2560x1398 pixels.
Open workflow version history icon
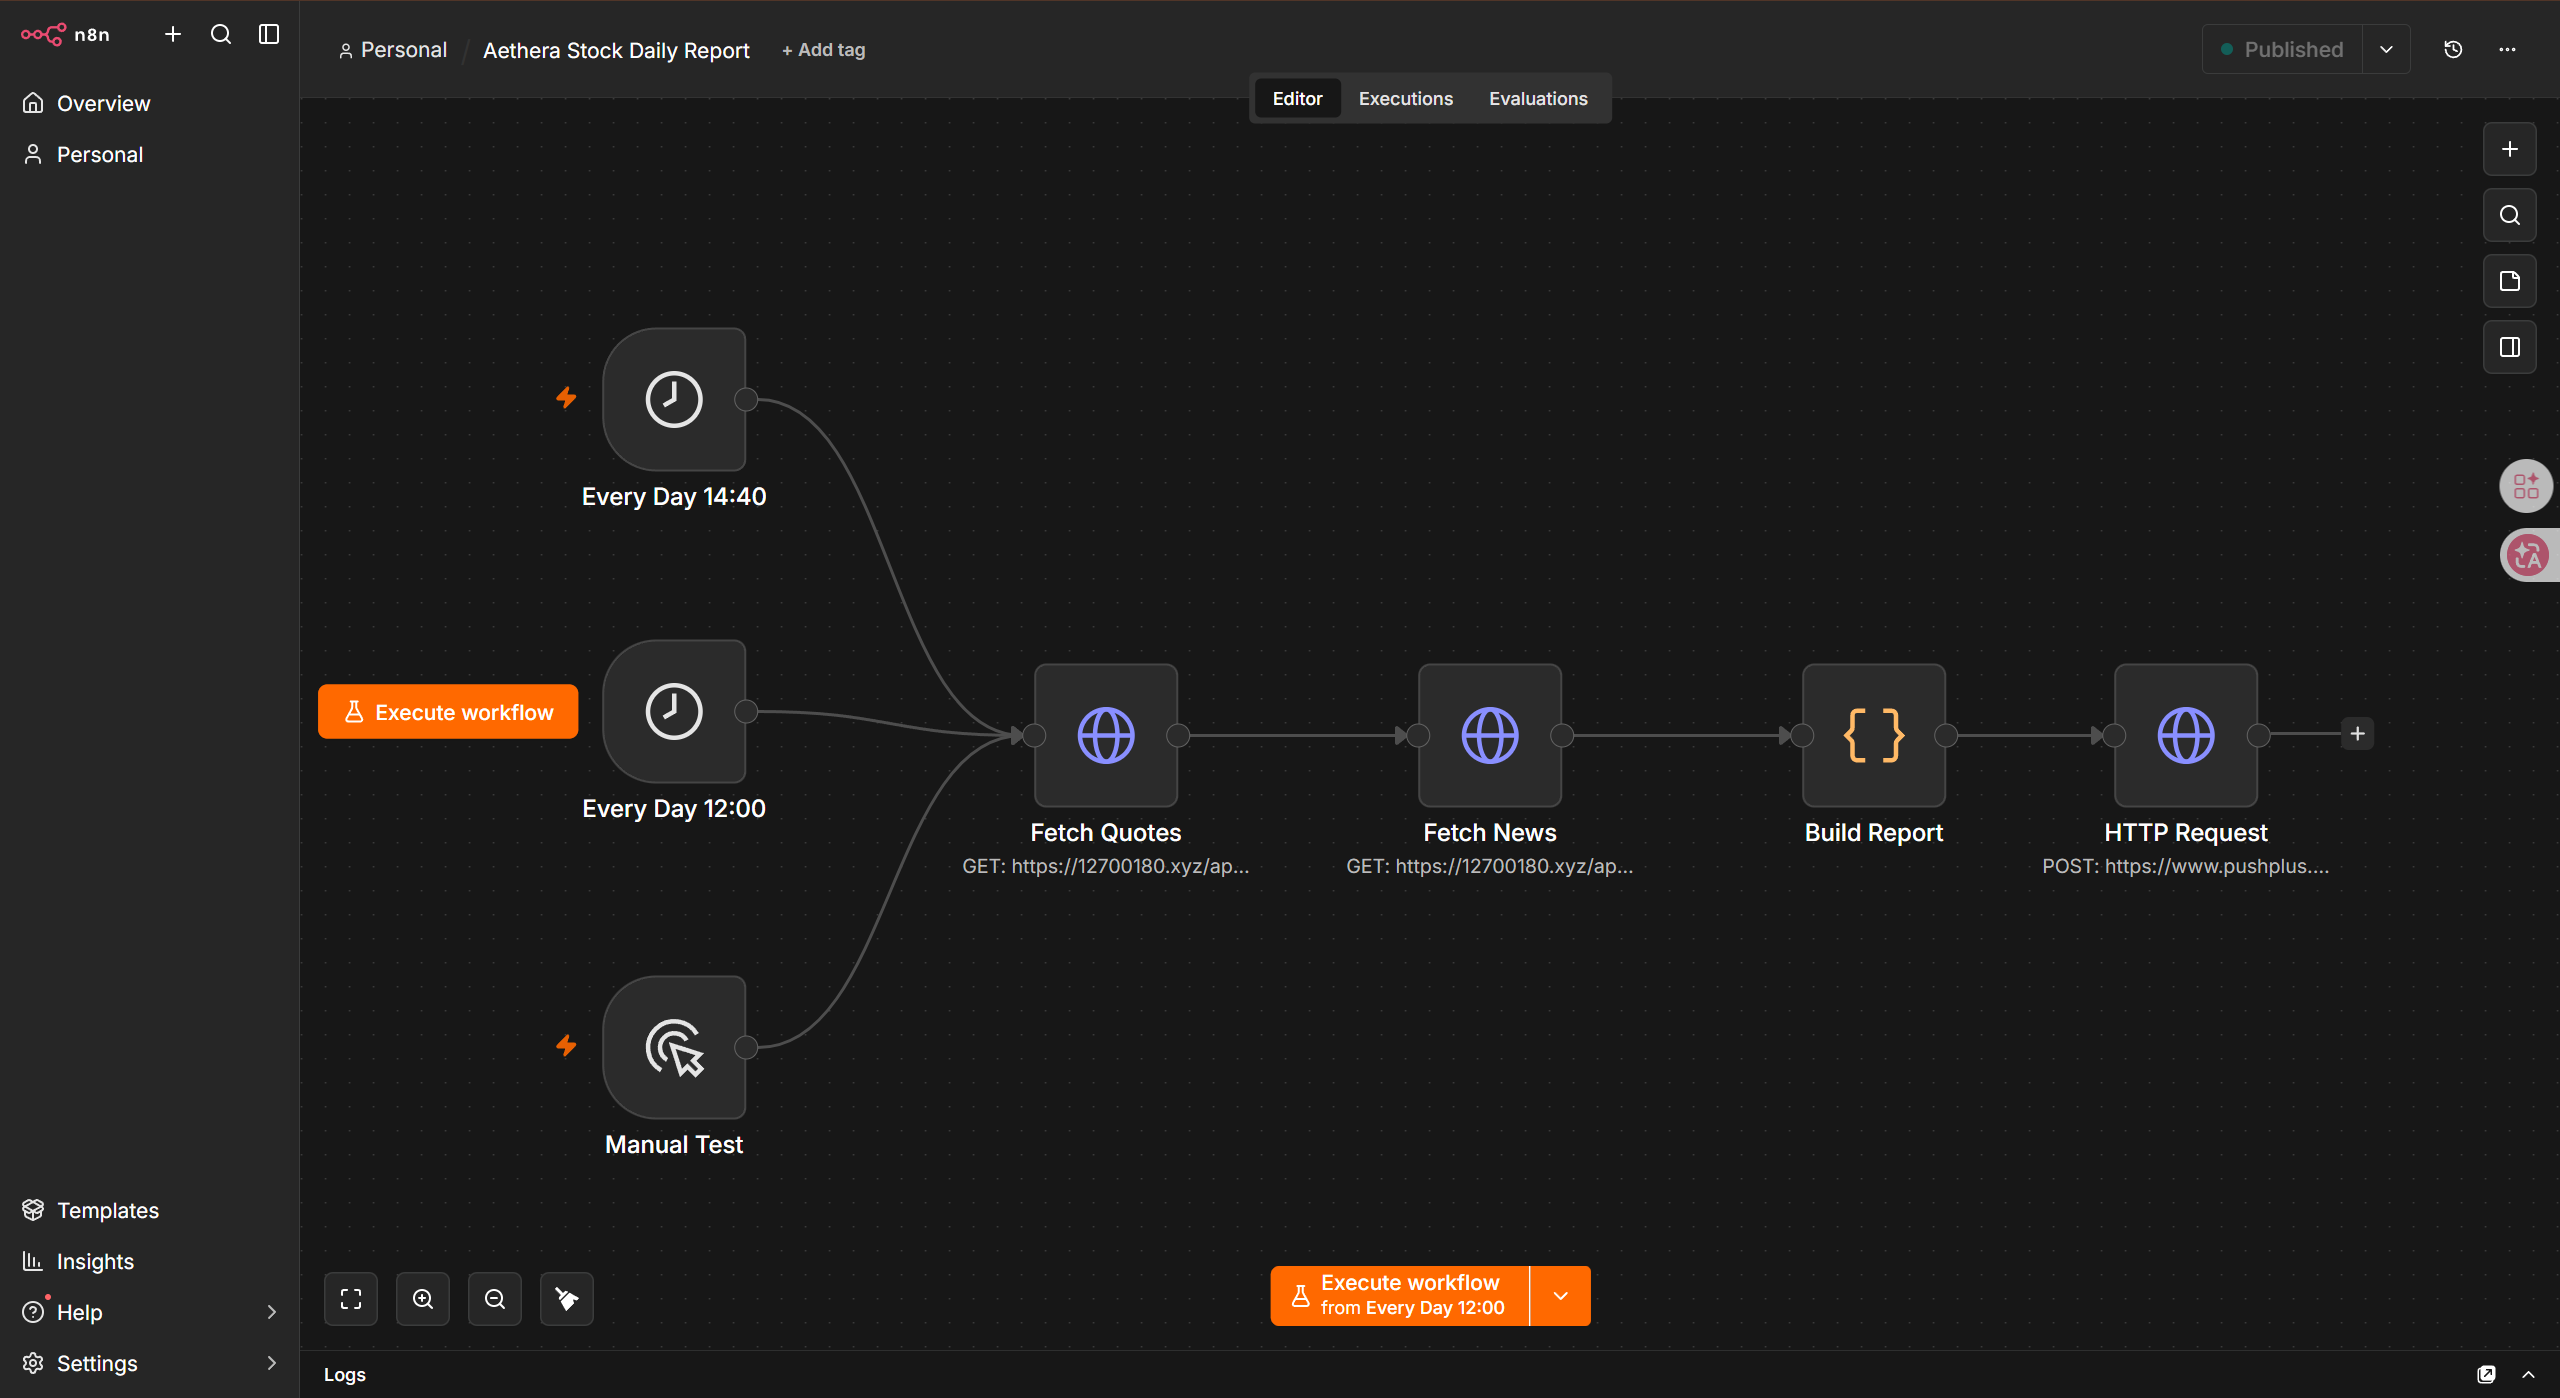pyautogui.click(x=2453, y=49)
